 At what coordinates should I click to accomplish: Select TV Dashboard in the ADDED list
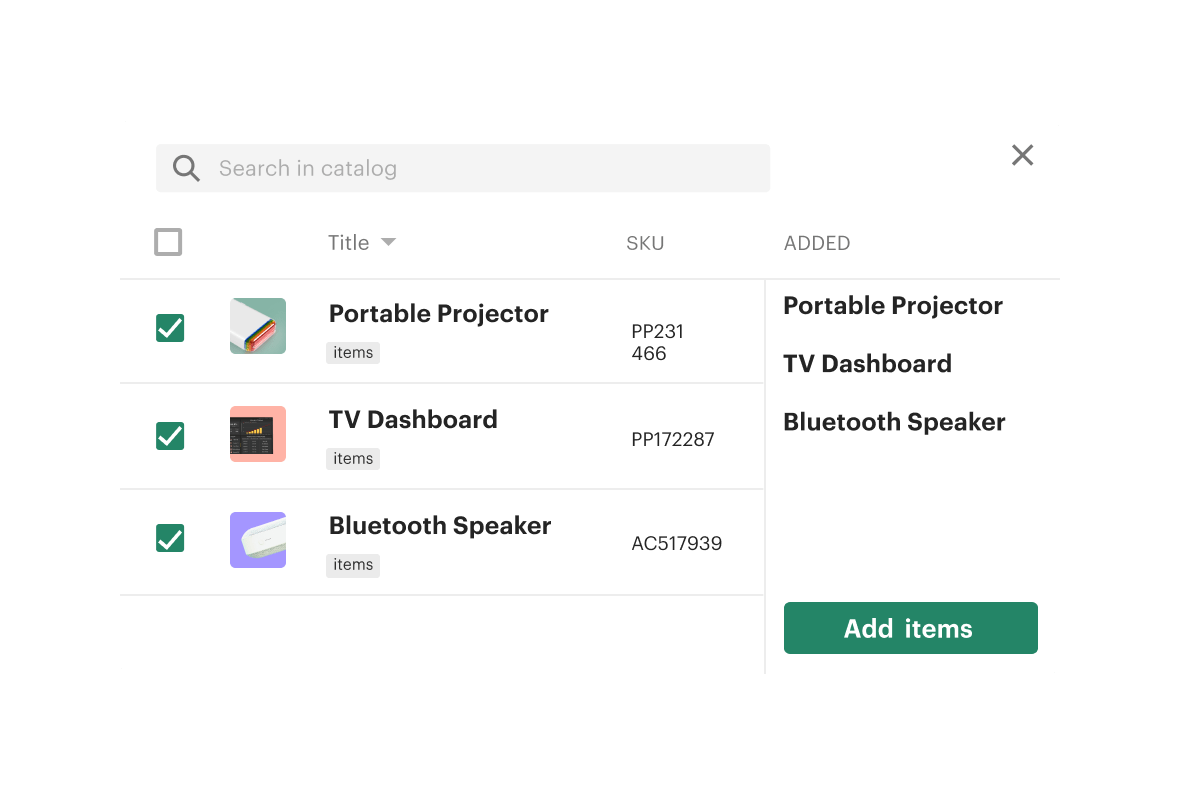click(x=867, y=364)
